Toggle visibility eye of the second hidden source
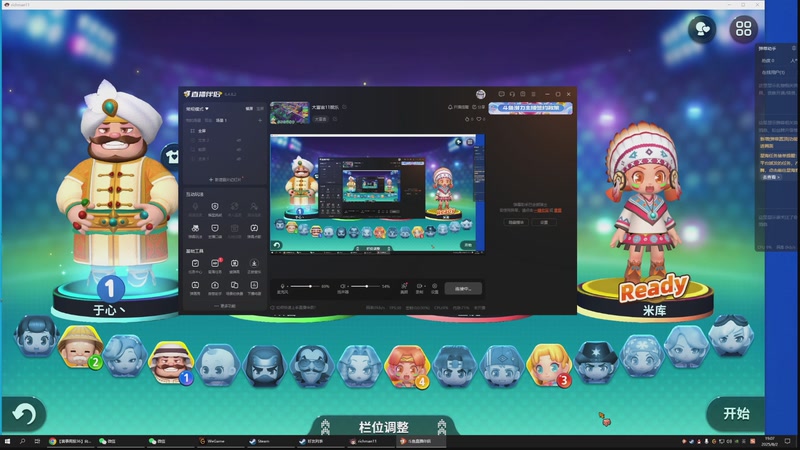 click(x=239, y=149)
